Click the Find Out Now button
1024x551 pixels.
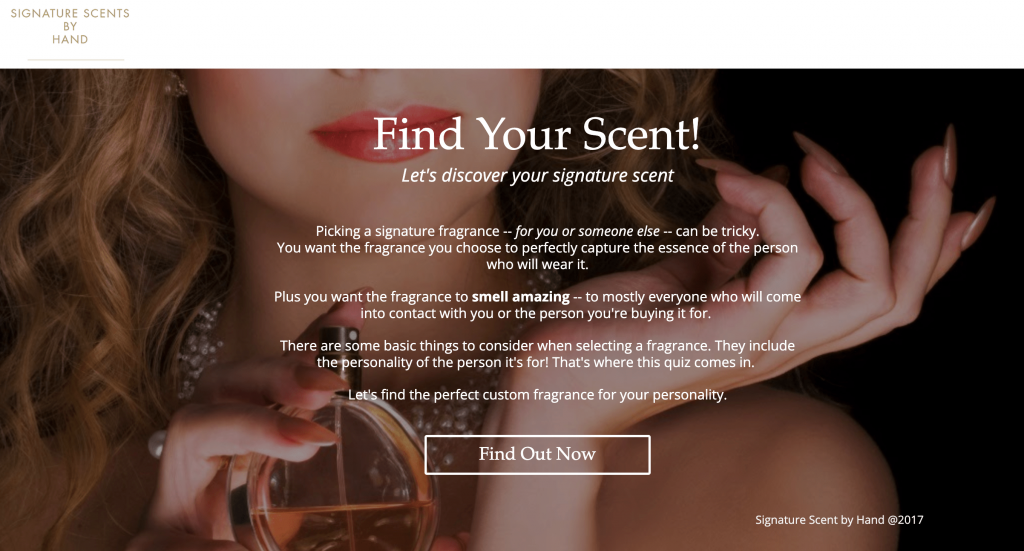537,454
